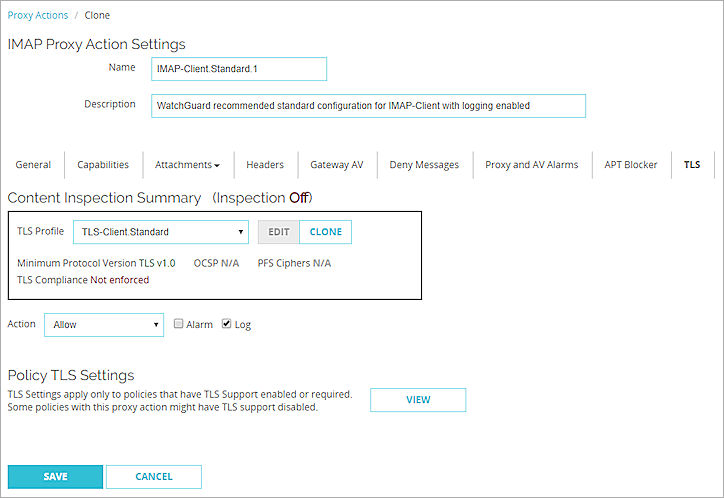This screenshot has height=498, width=724.
Task: Select the TLS tab
Action: [692, 165]
